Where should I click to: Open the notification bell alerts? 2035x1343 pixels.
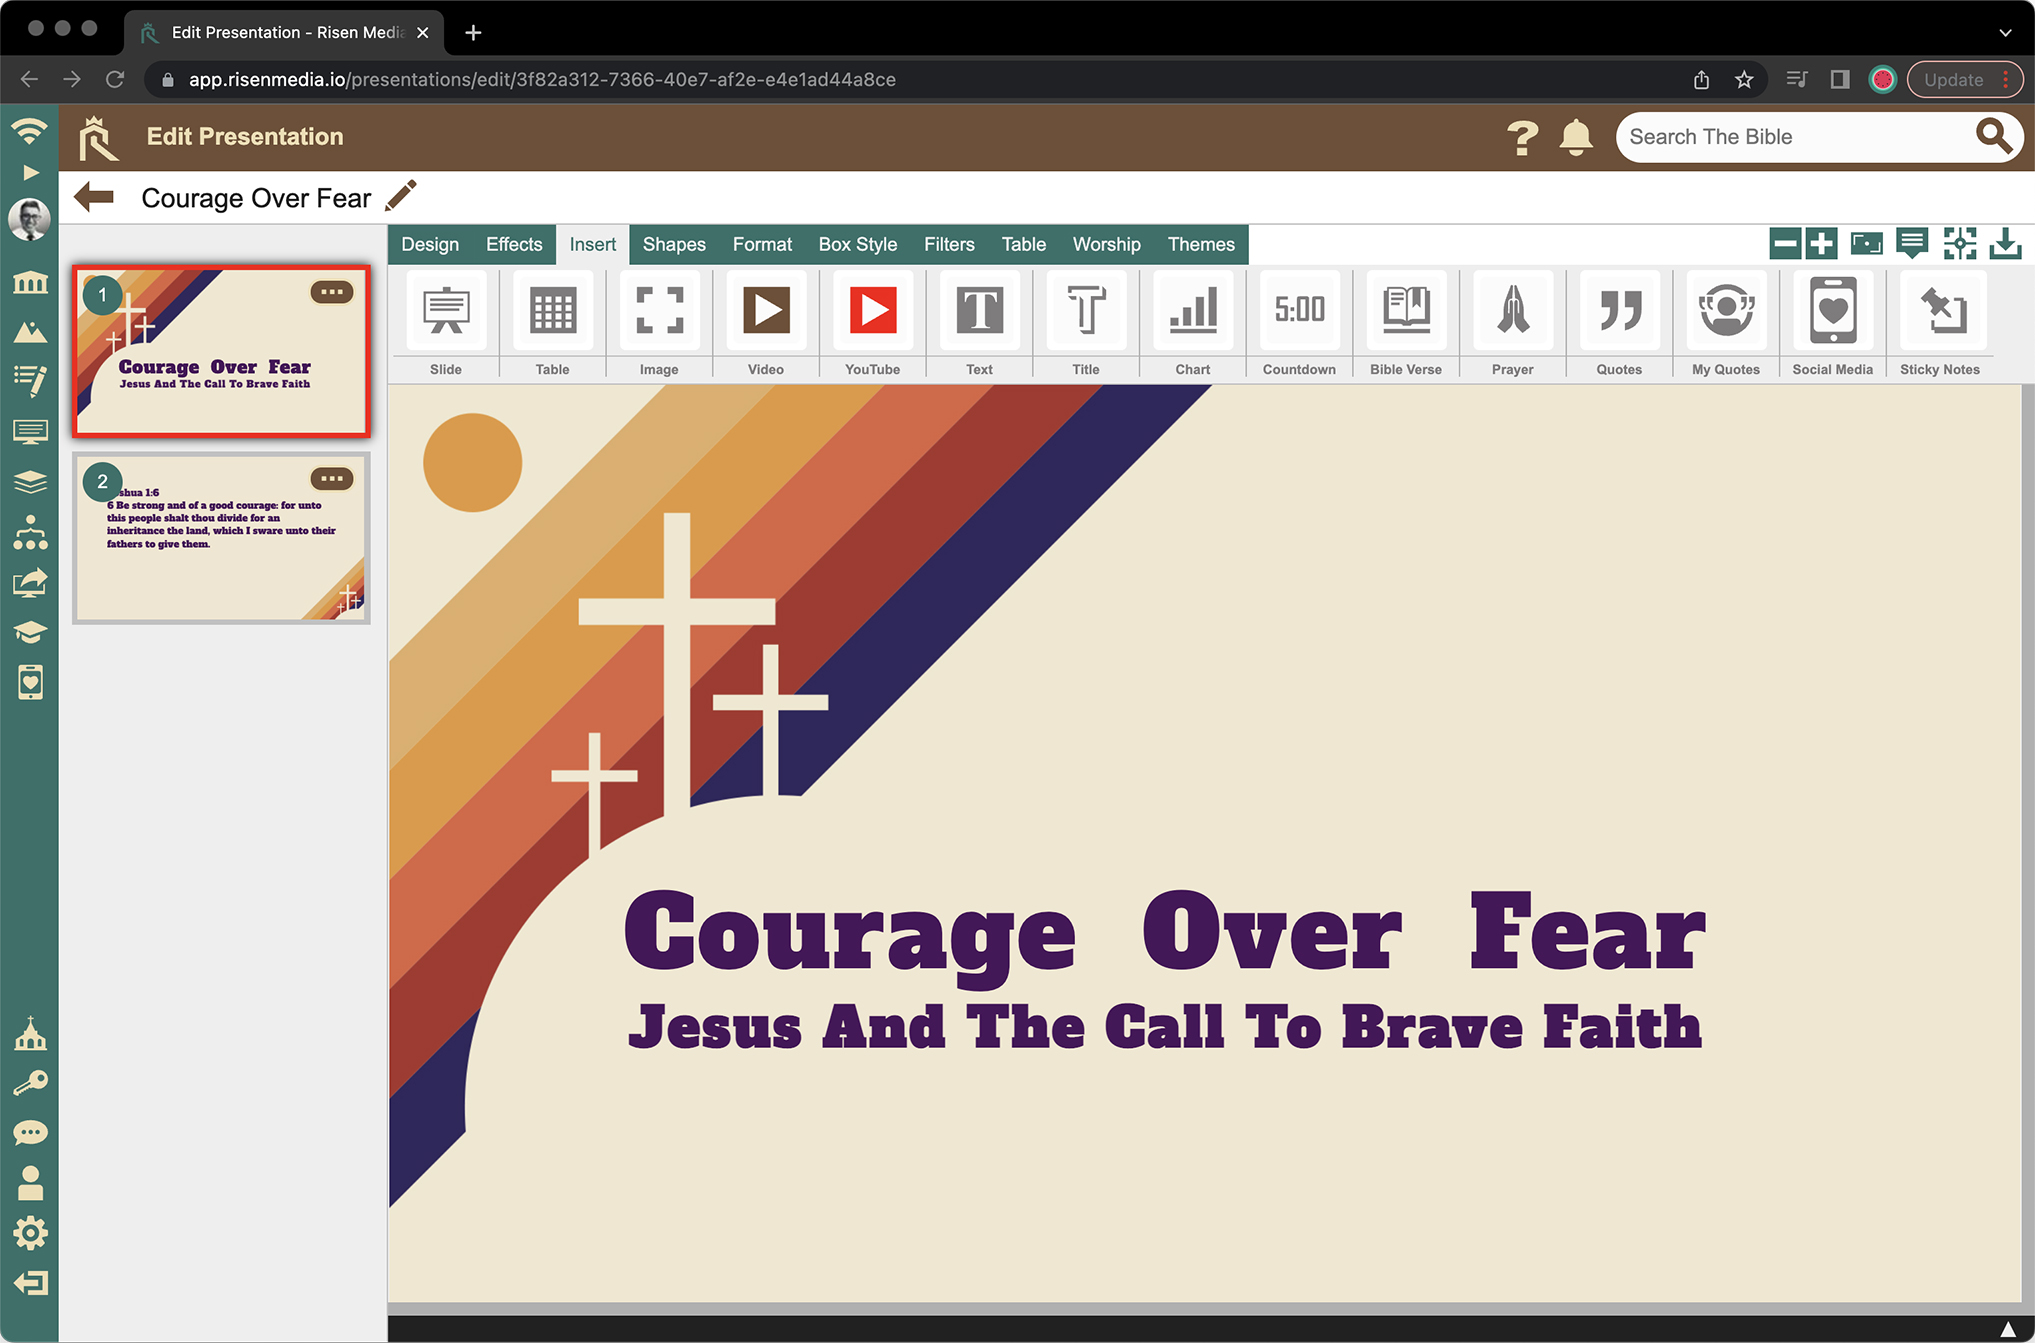point(1576,137)
